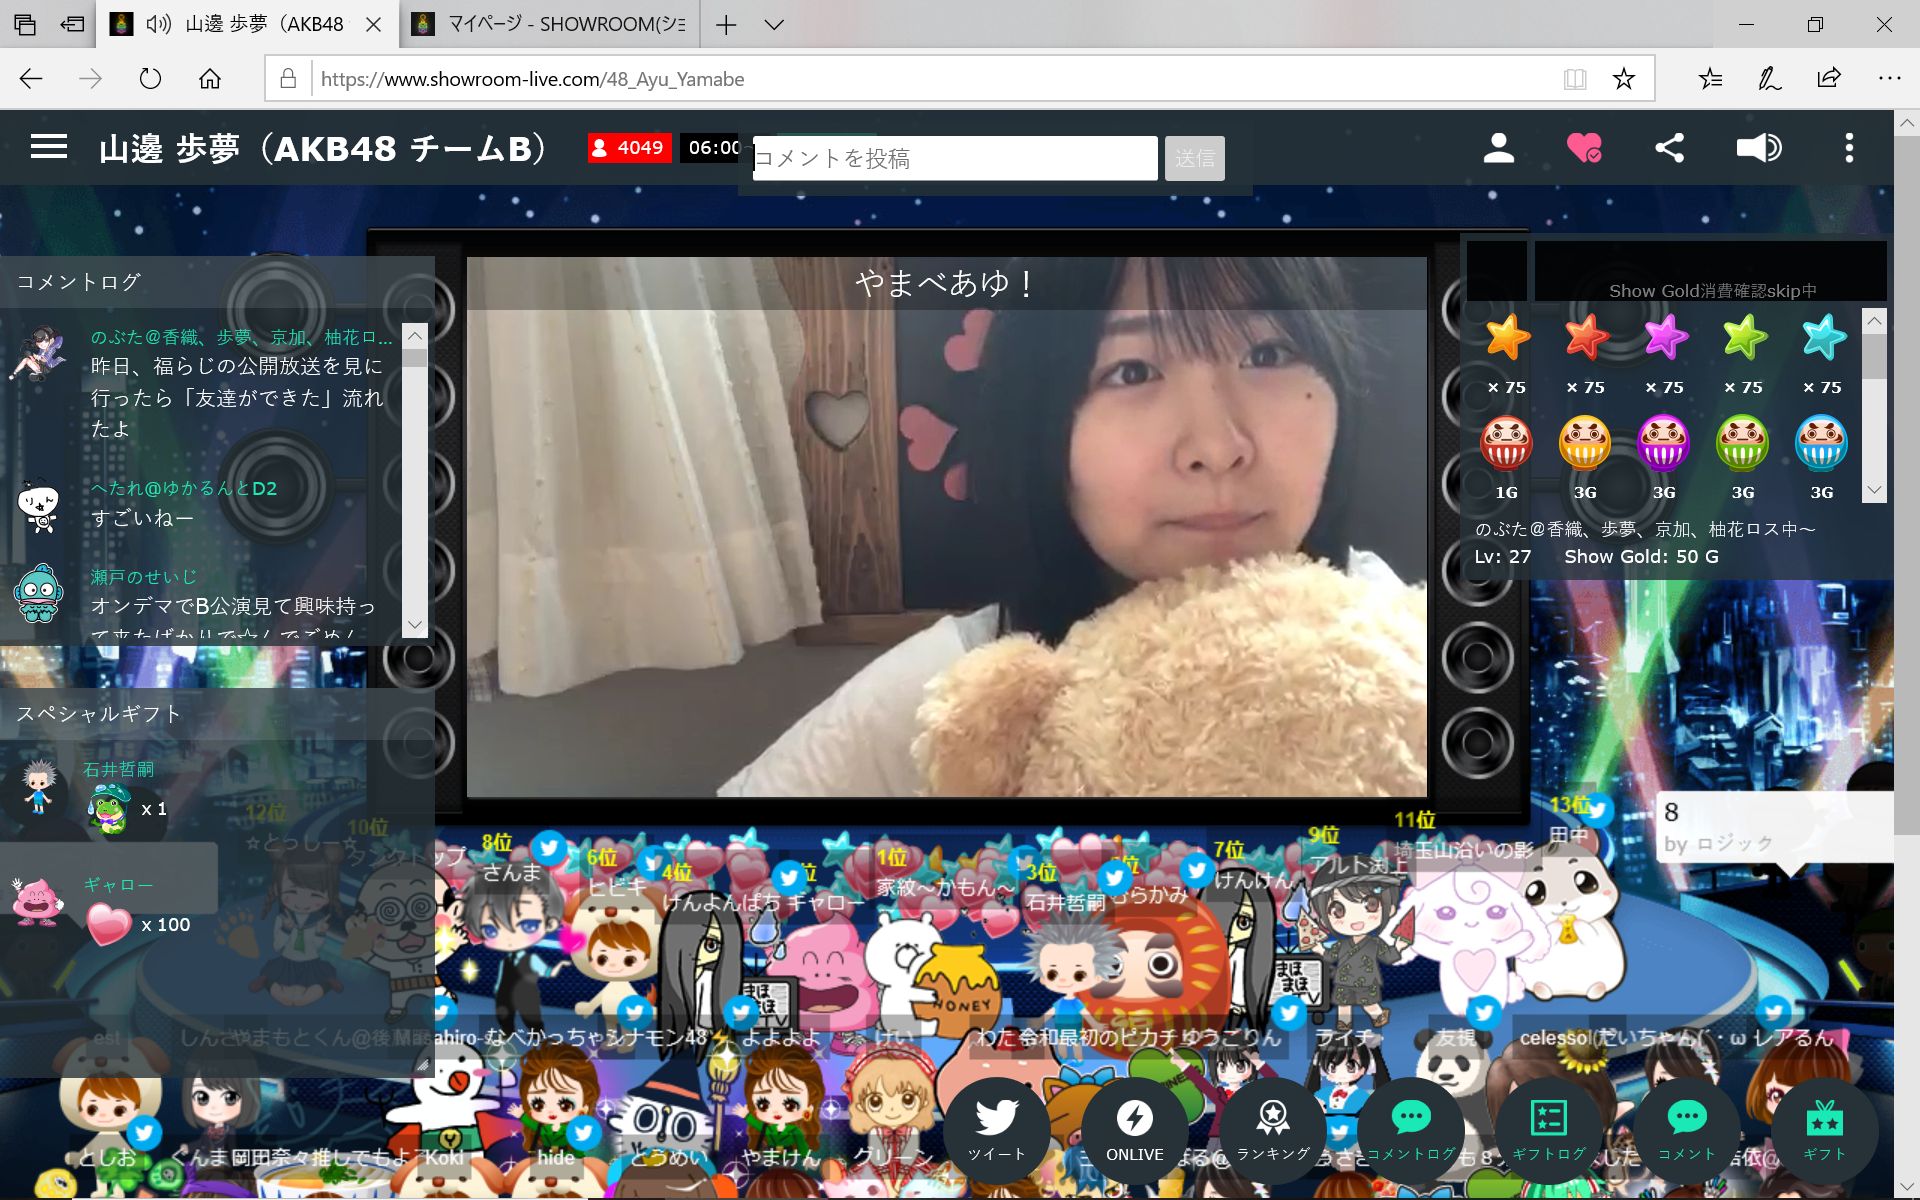Open the three-dot more options menu
1920x1200 pixels.
1848,148
